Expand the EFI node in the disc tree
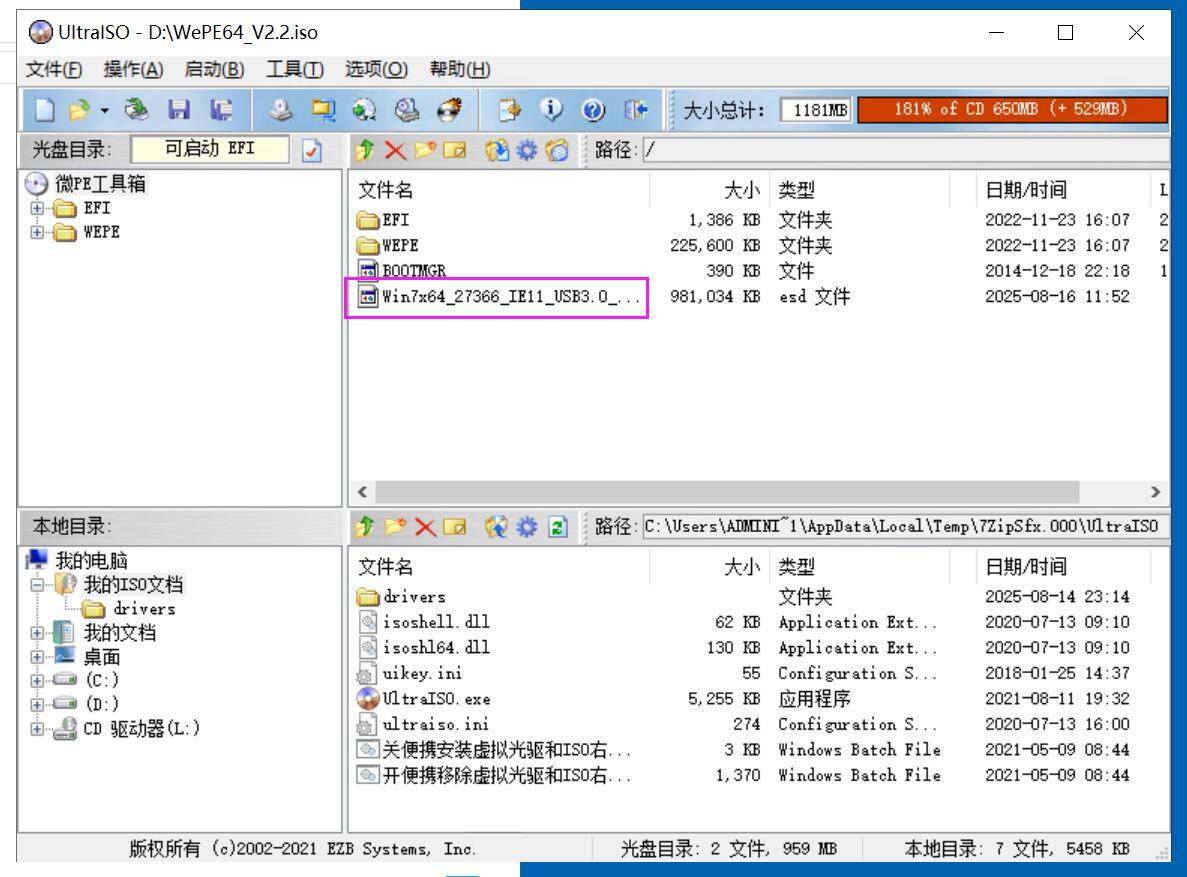The height and width of the screenshot is (877, 1187). click(37, 208)
